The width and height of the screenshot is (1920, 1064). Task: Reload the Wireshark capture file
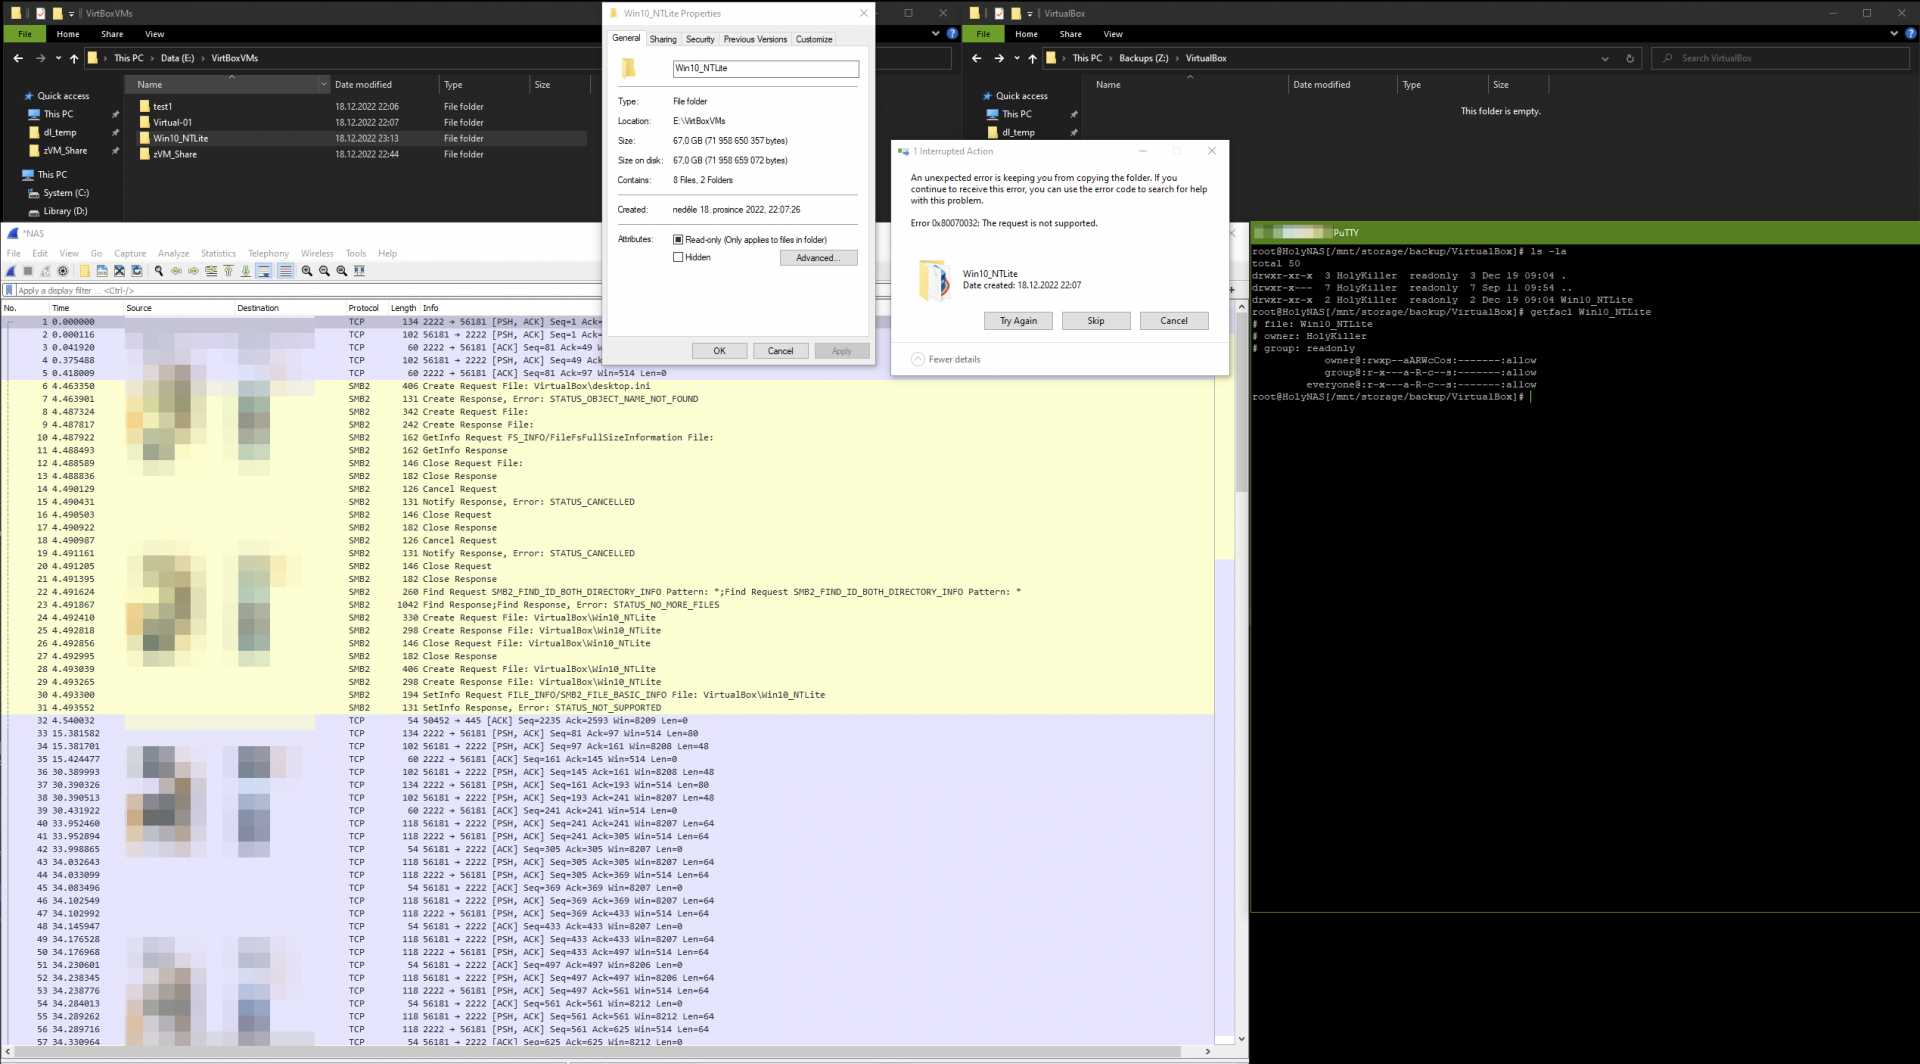click(137, 271)
